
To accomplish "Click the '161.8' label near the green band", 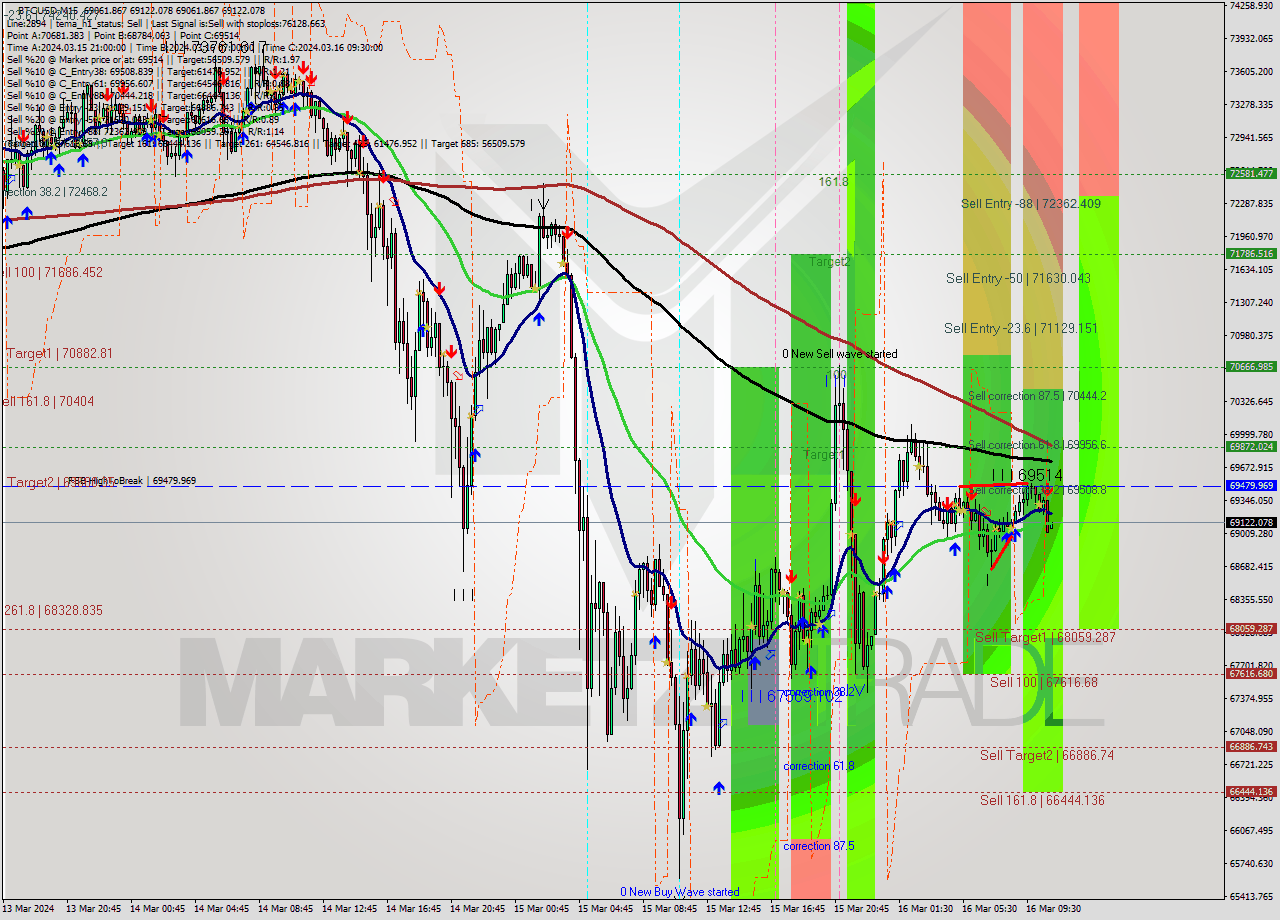I will click(x=833, y=182).
